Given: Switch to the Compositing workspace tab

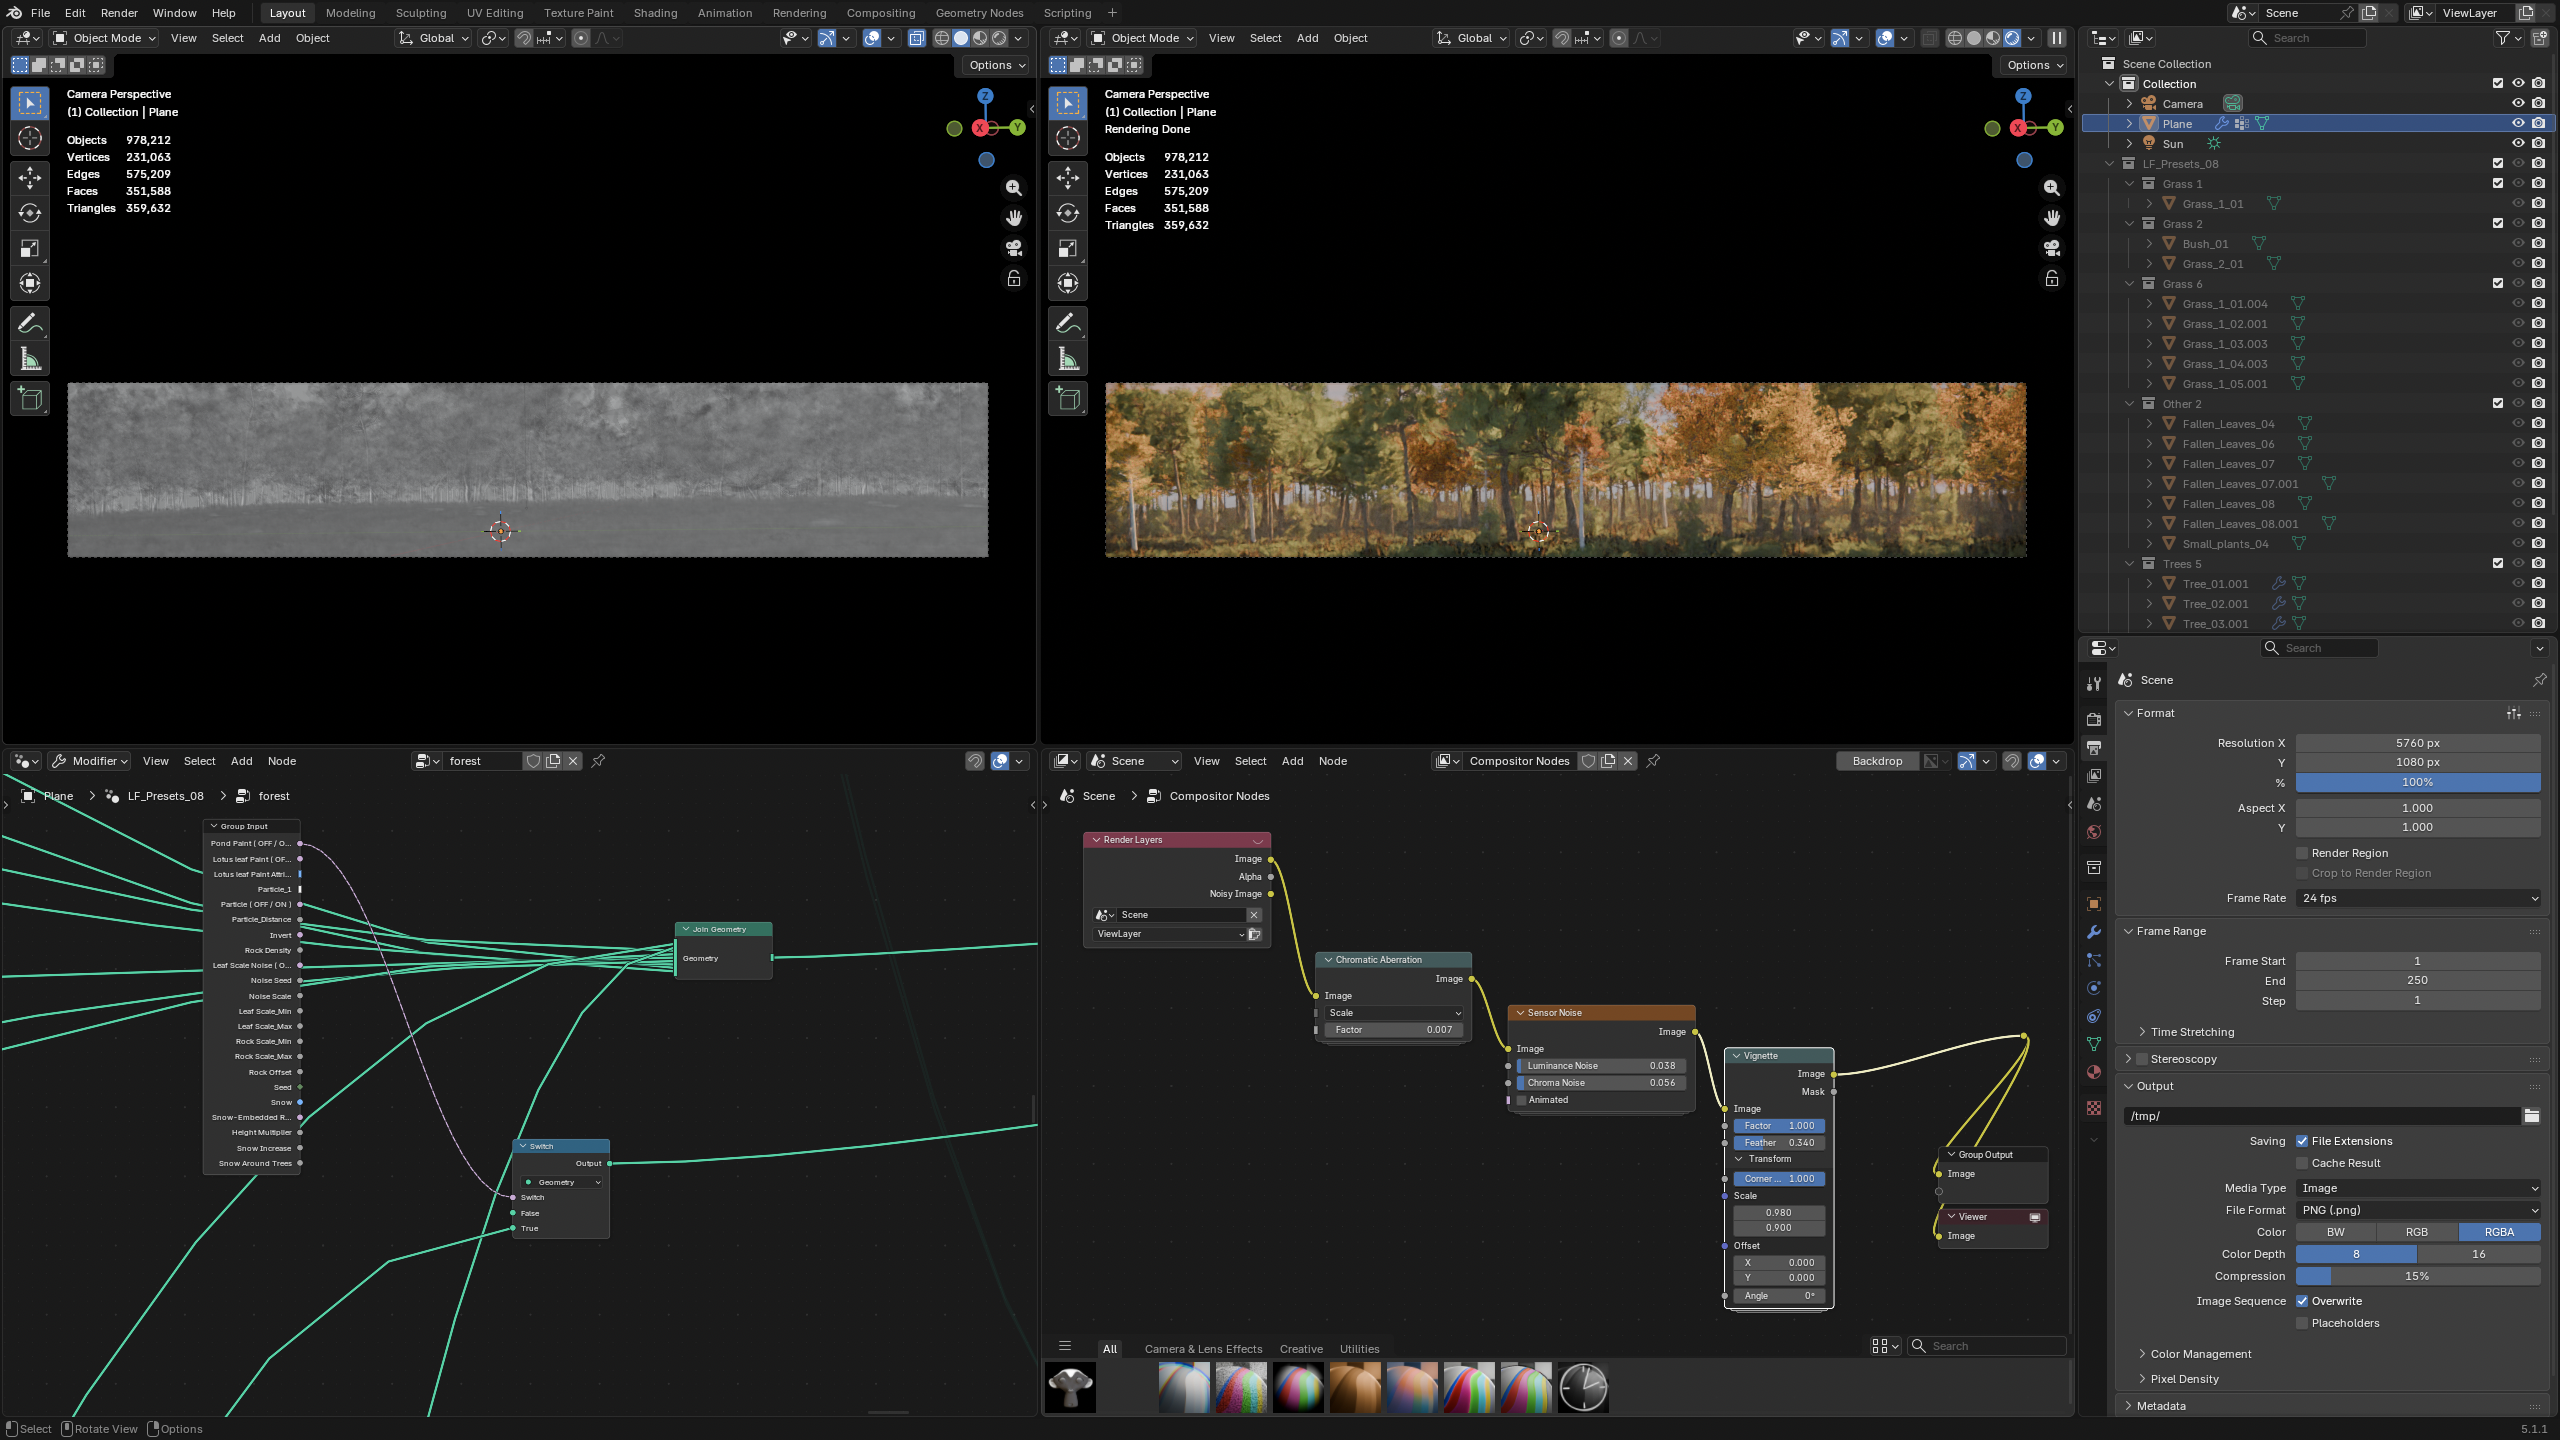Looking at the screenshot, I should click(880, 13).
